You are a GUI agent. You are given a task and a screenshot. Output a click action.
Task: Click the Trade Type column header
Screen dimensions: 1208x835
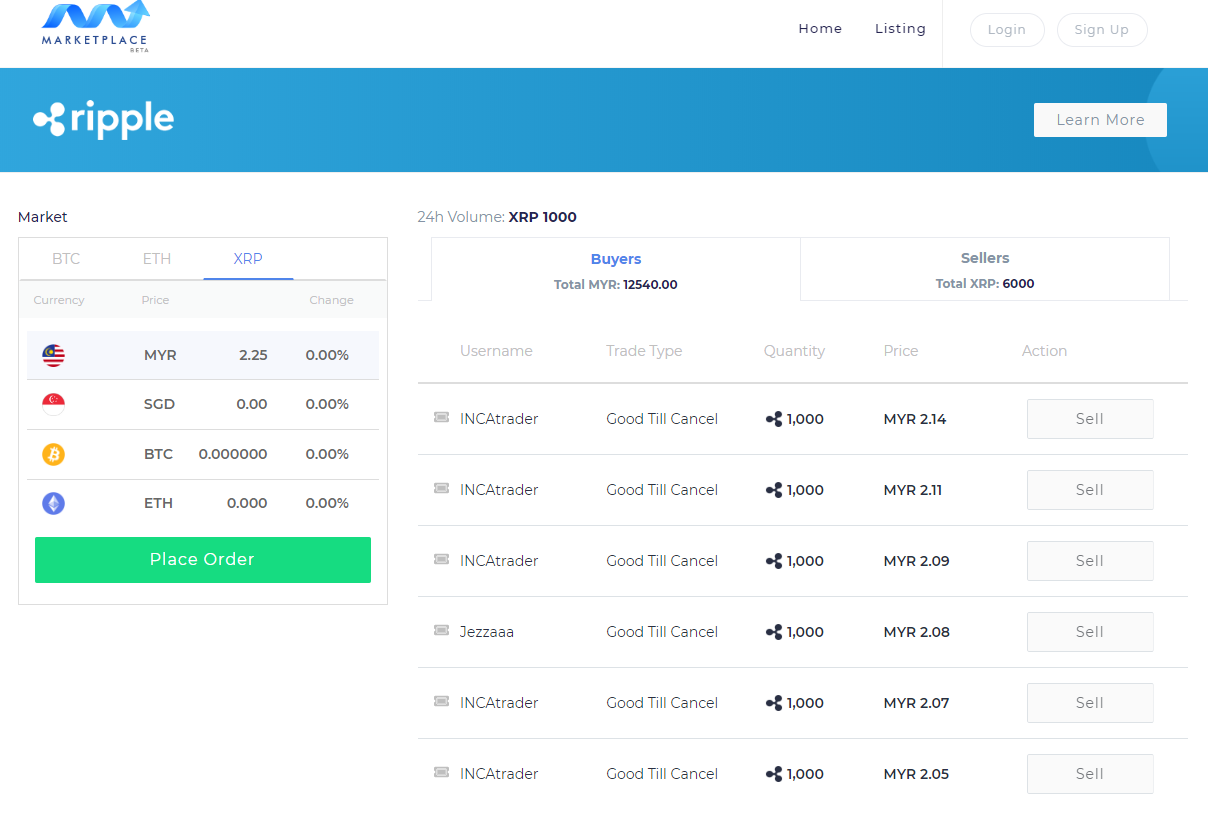pos(644,351)
